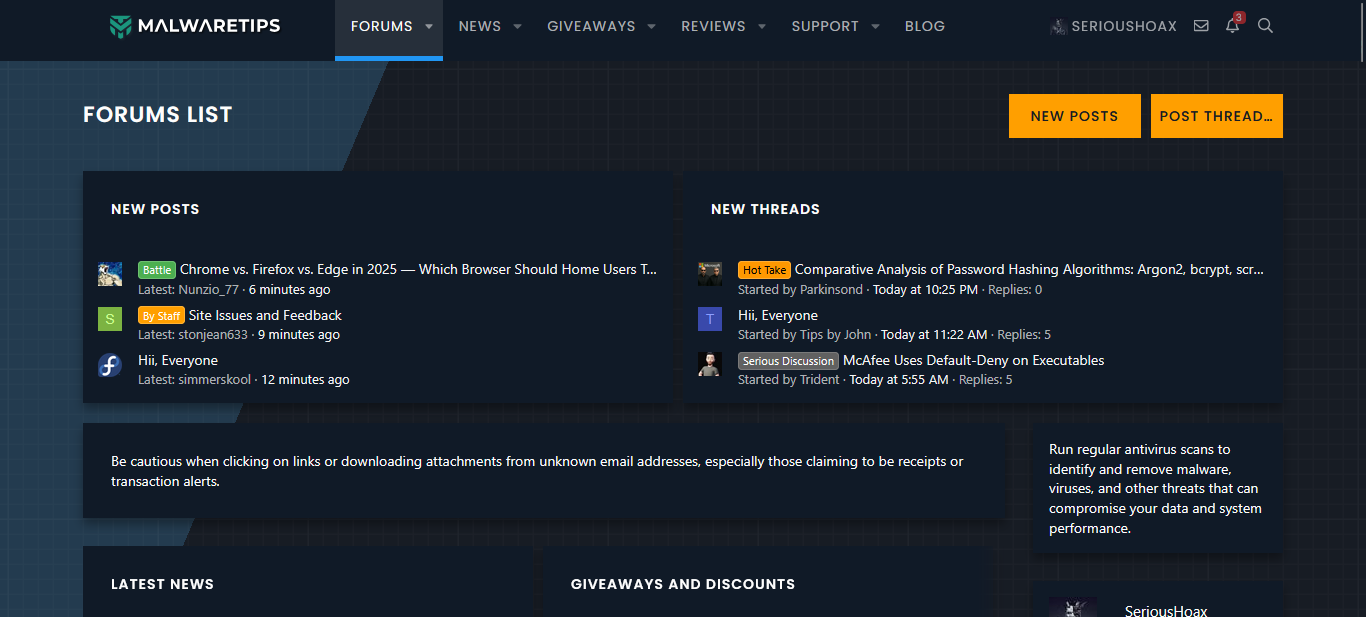Click Today at 5:55 AM timestamp
Screen dimensions: 1366x617
tap(899, 380)
